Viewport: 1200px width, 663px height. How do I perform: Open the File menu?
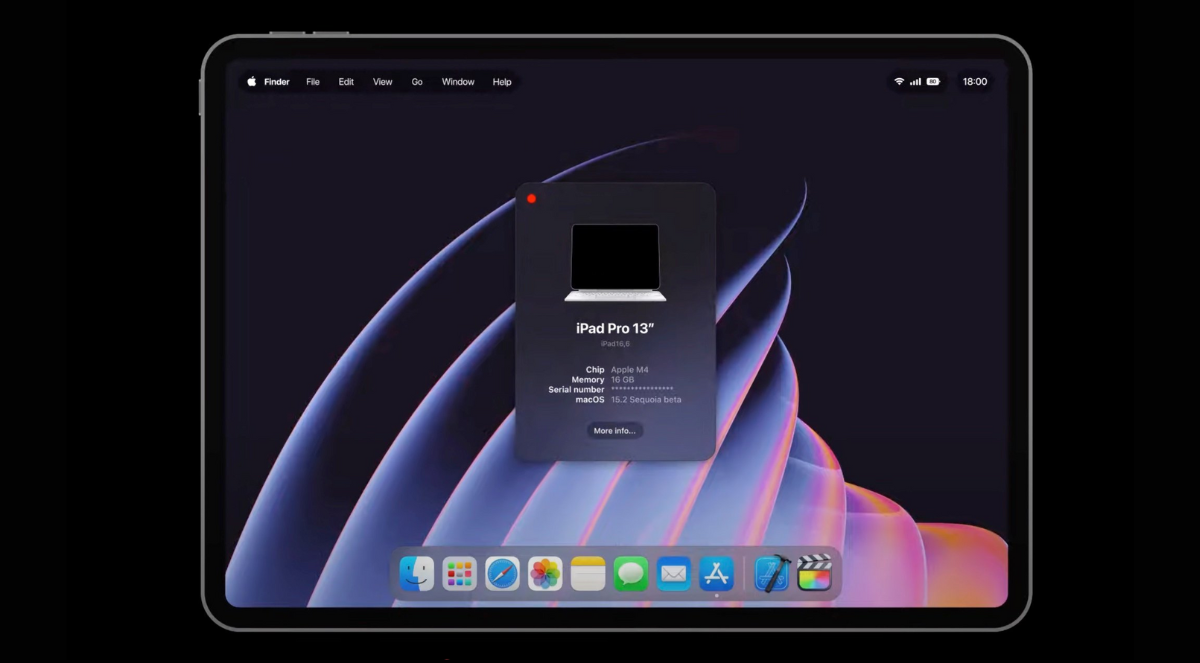(x=313, y=82)
